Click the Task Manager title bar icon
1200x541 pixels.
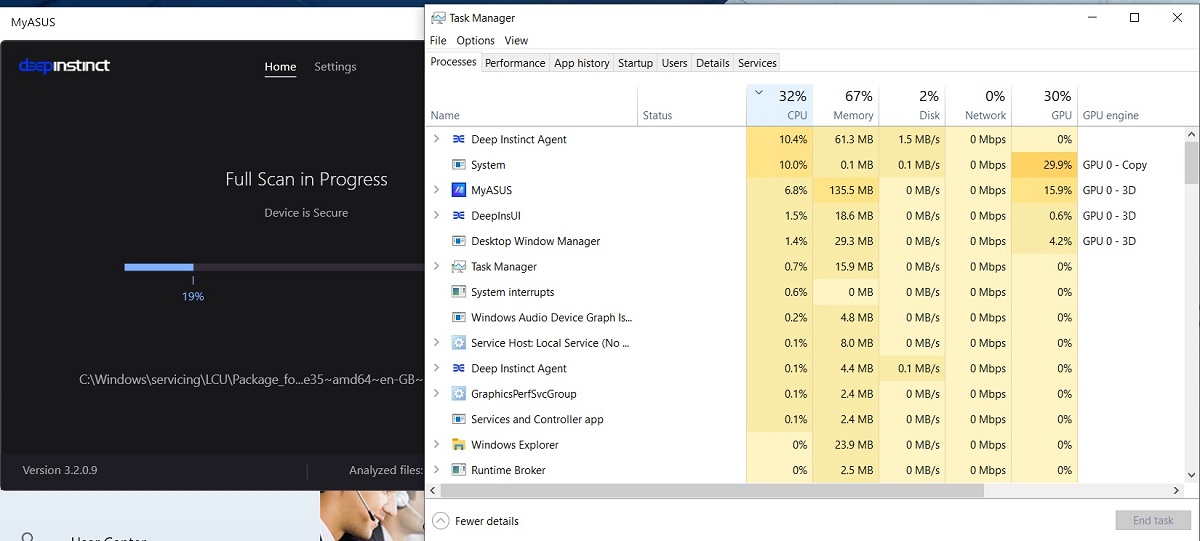[x=438, y=17]
